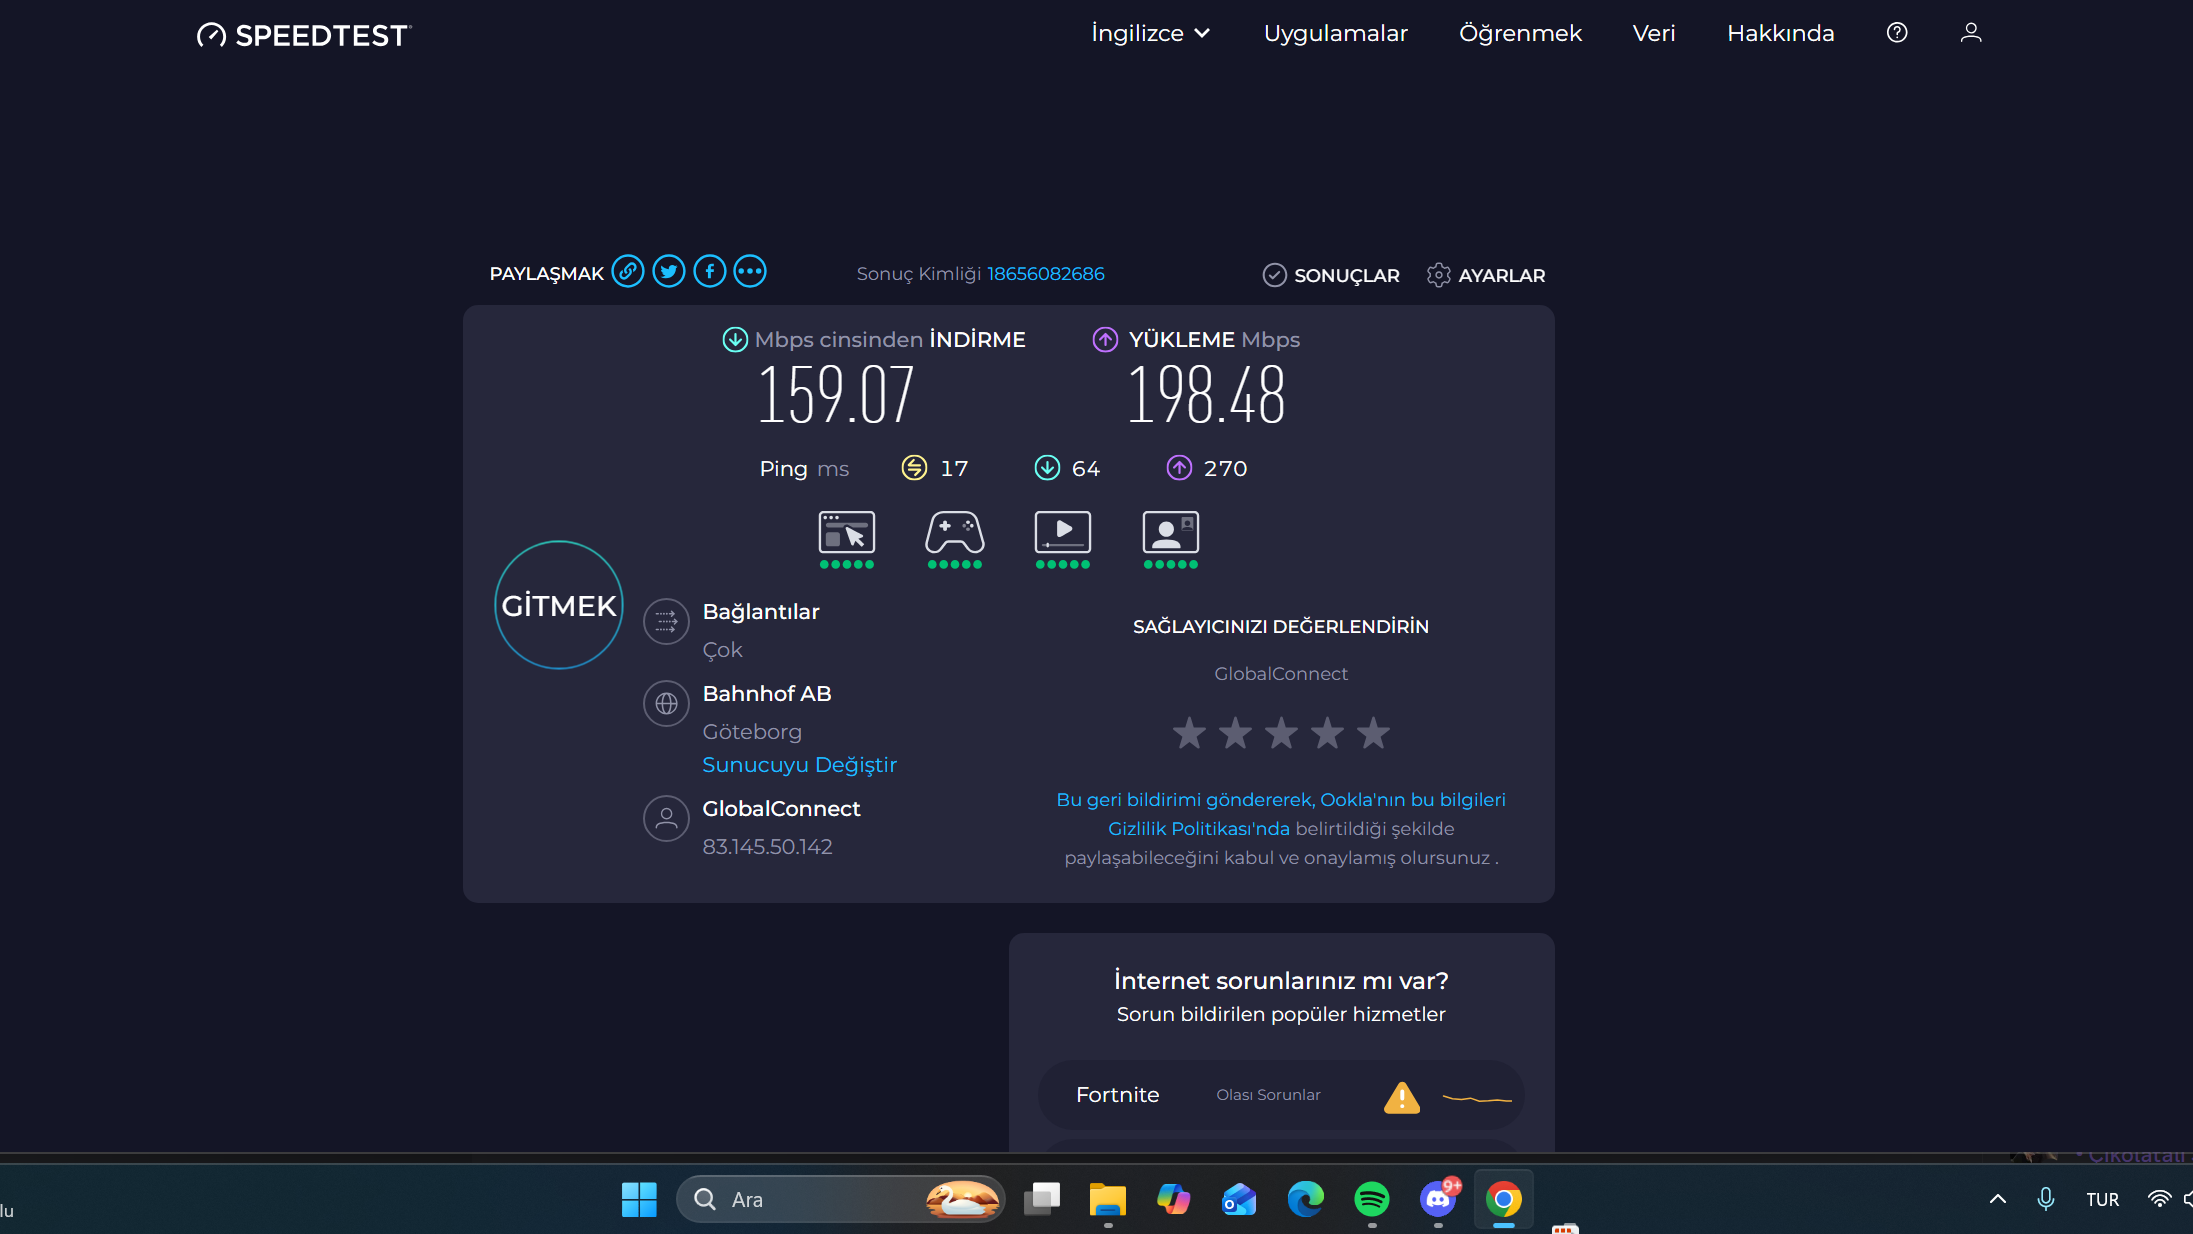The image size is (2193, 1234).
Task: Open File Explorer from the taskbar
Action: click(x=1108, y=1199)
